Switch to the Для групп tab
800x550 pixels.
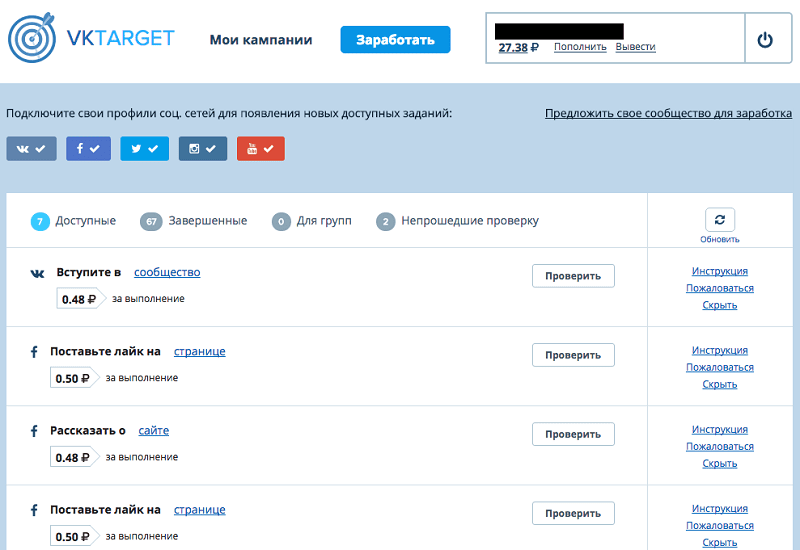(x=312, y=221)
